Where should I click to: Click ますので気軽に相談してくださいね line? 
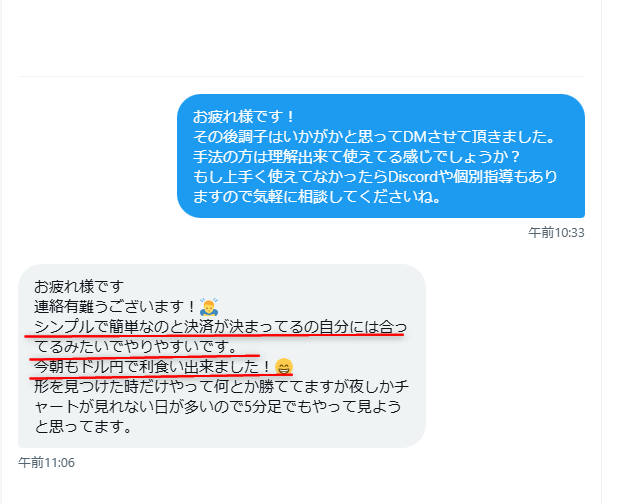click(317, 196)
